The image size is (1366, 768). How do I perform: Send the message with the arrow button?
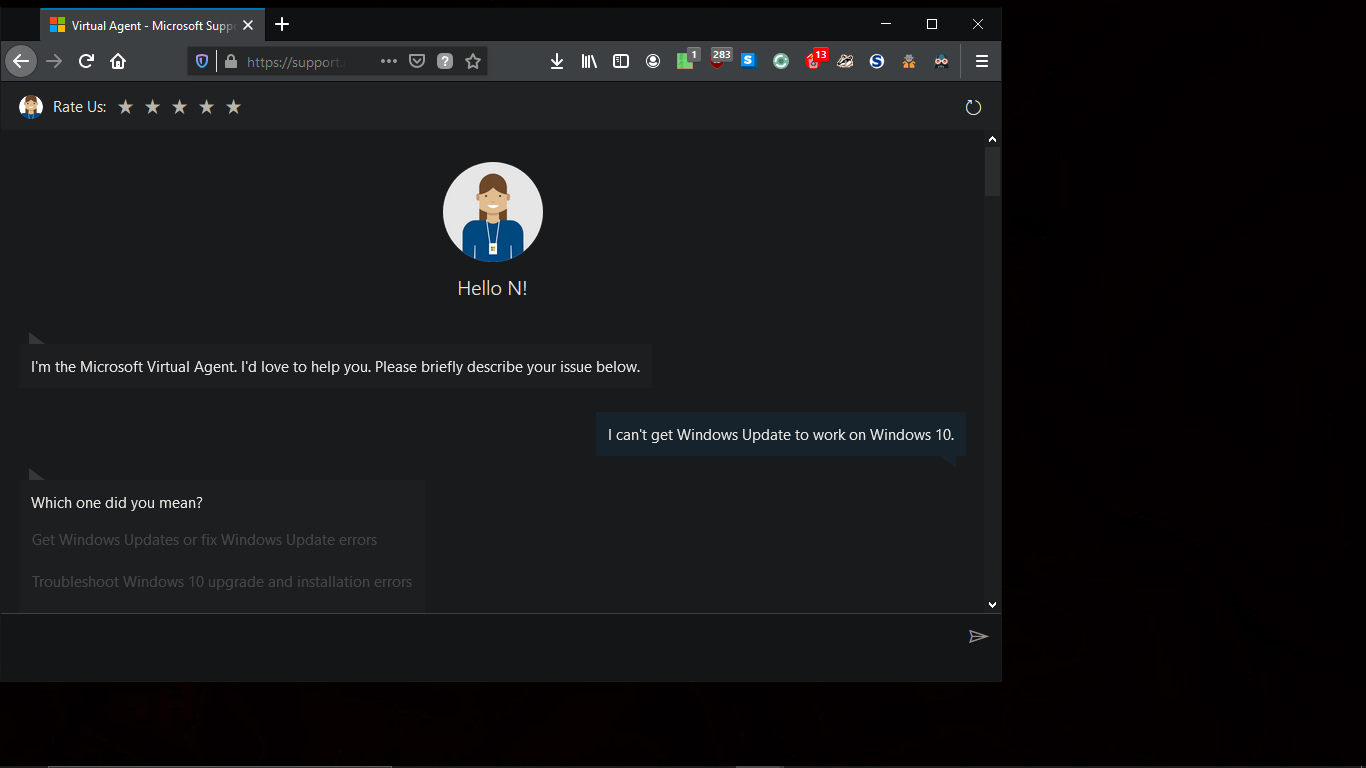978,637
